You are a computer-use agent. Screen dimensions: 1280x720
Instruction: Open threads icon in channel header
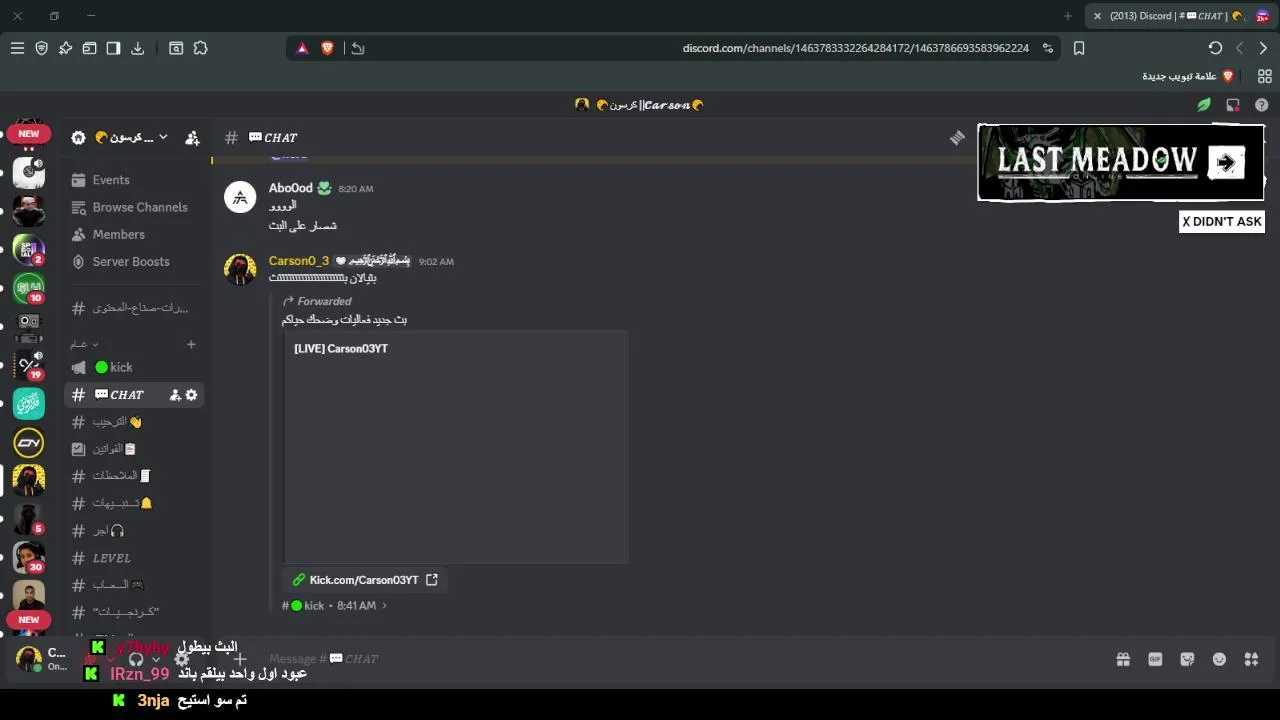tap(957, 138)
